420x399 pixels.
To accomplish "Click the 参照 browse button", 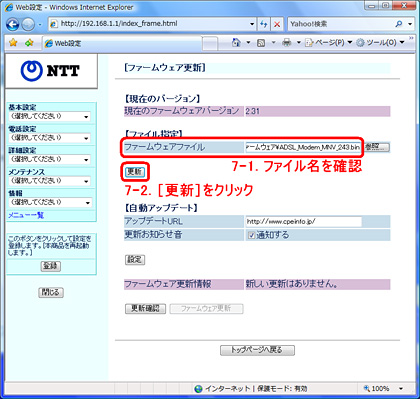I will coord(377,147).
